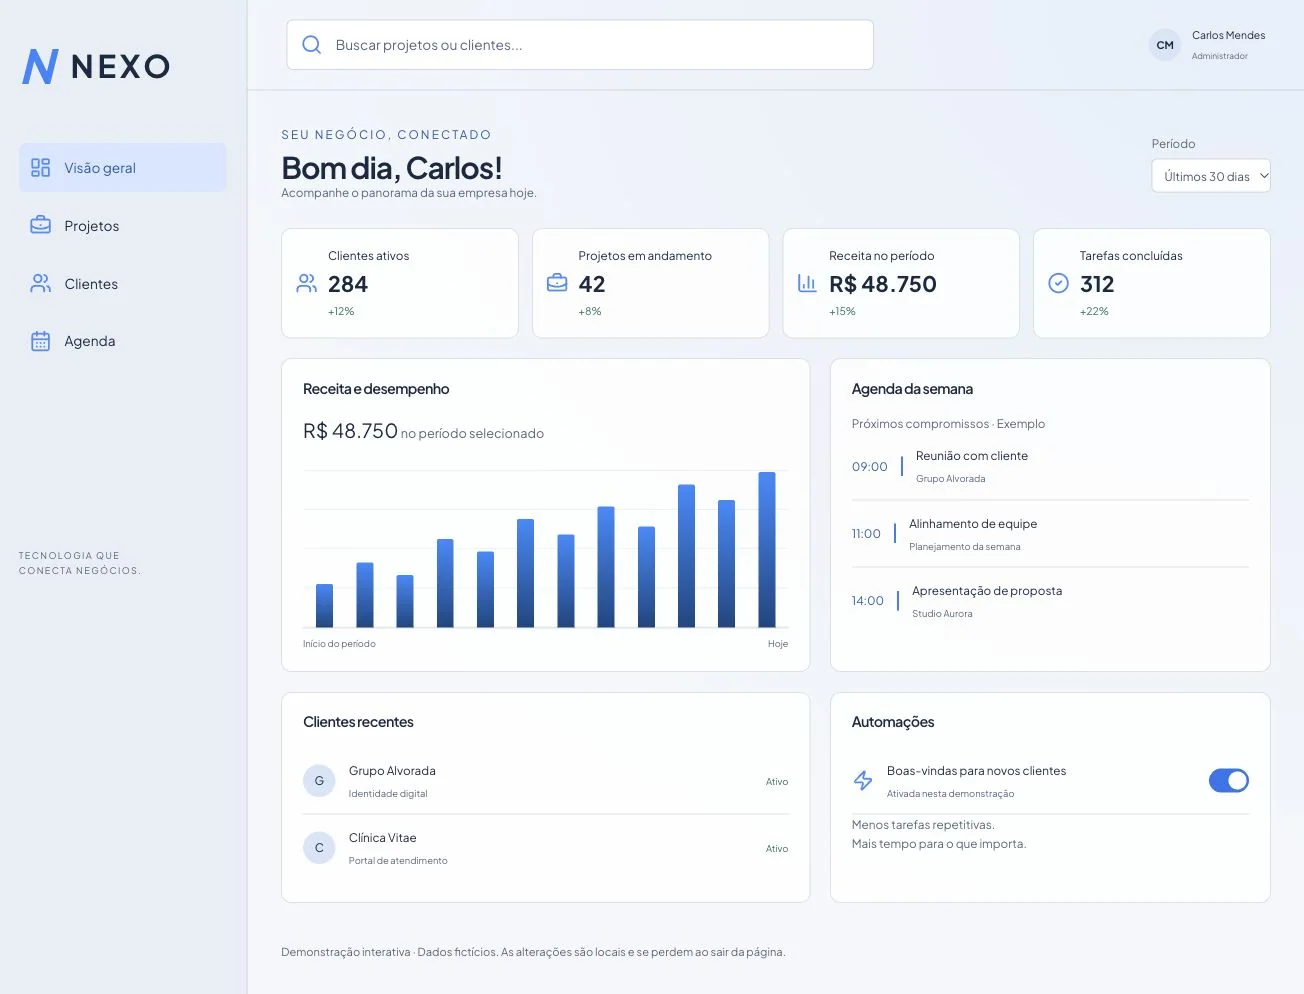Click the Visão geral dashboard icon
The image size is (1304, 994).
tap(40, 168)
